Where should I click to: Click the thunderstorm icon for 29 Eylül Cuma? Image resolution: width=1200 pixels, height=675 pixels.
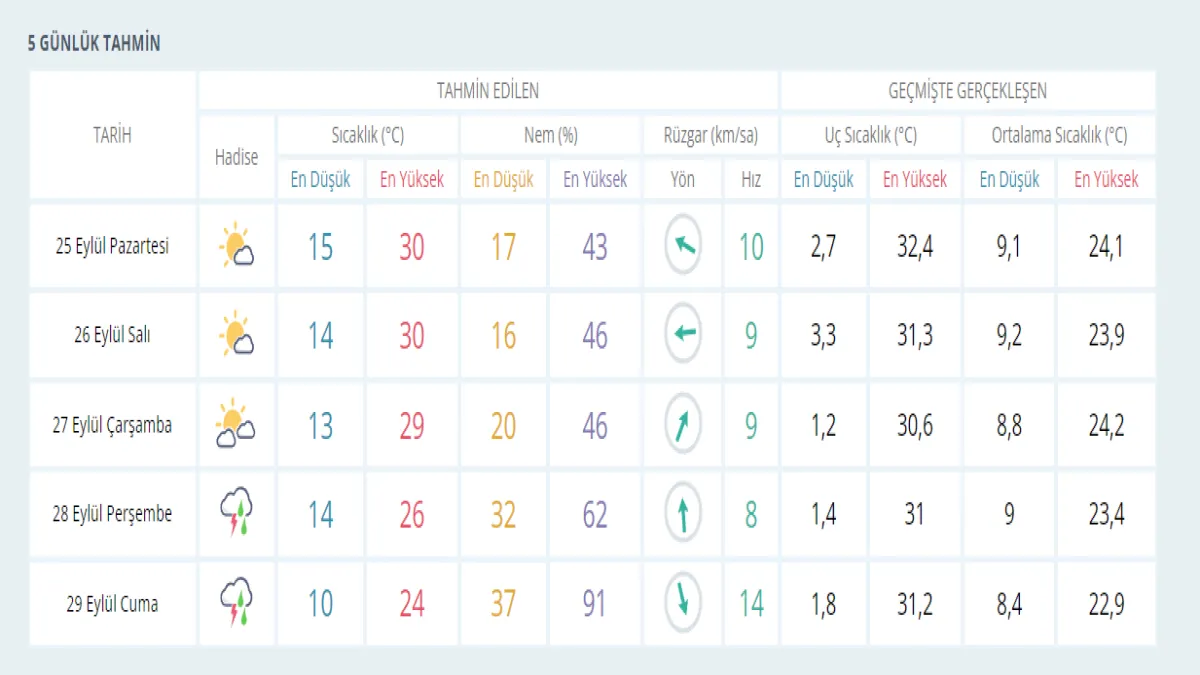pyautogui.click(x=236, y=604)
